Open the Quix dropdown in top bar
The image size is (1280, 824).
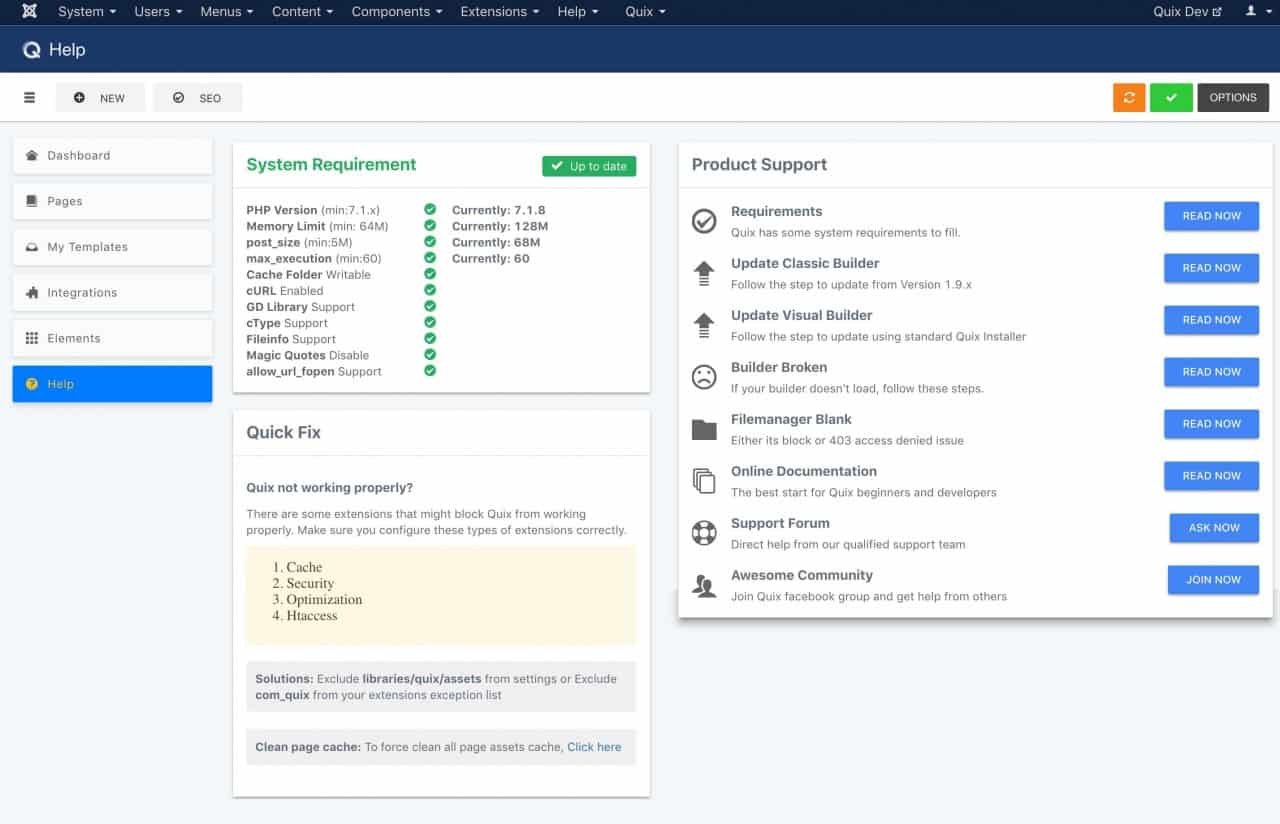click(645, 12)
